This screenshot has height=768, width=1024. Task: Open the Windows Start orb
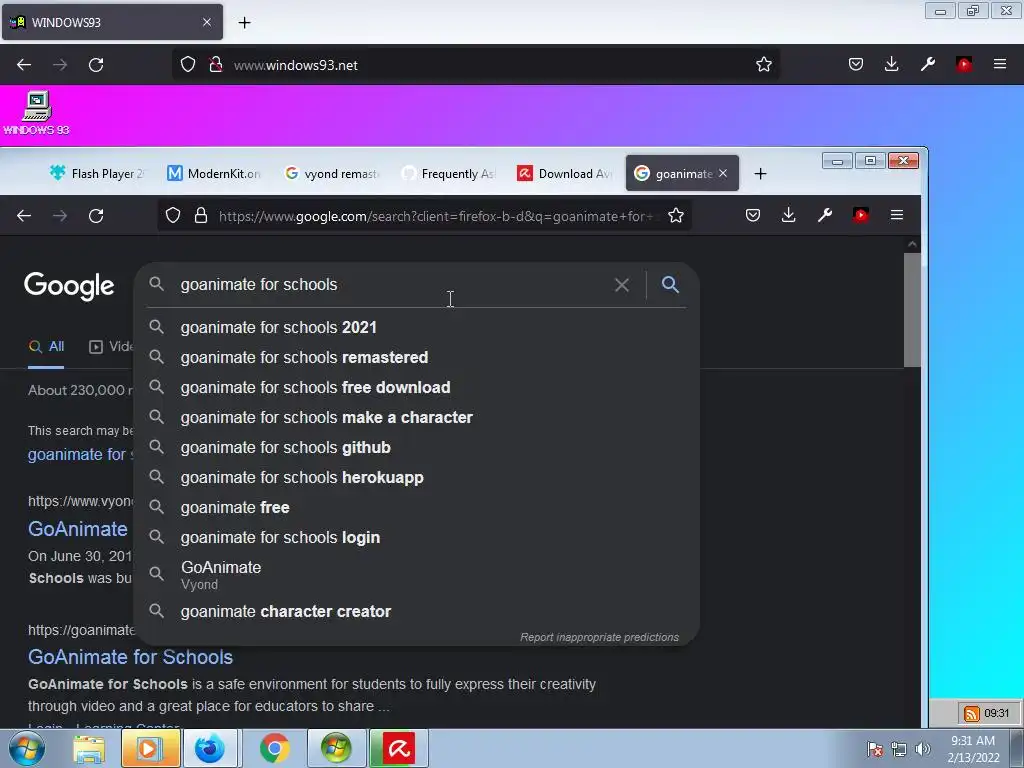27,748
